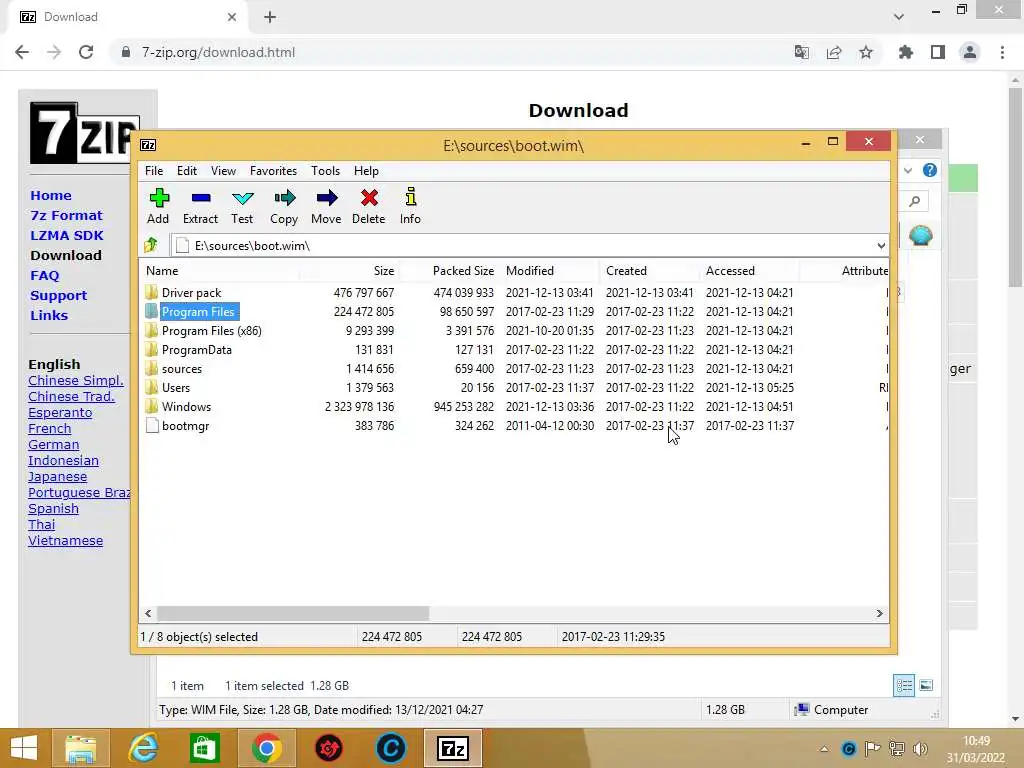The image size is (1024, 768).
Task: Open Internet Explorer from the taskbar
Action: coord(143,748)
